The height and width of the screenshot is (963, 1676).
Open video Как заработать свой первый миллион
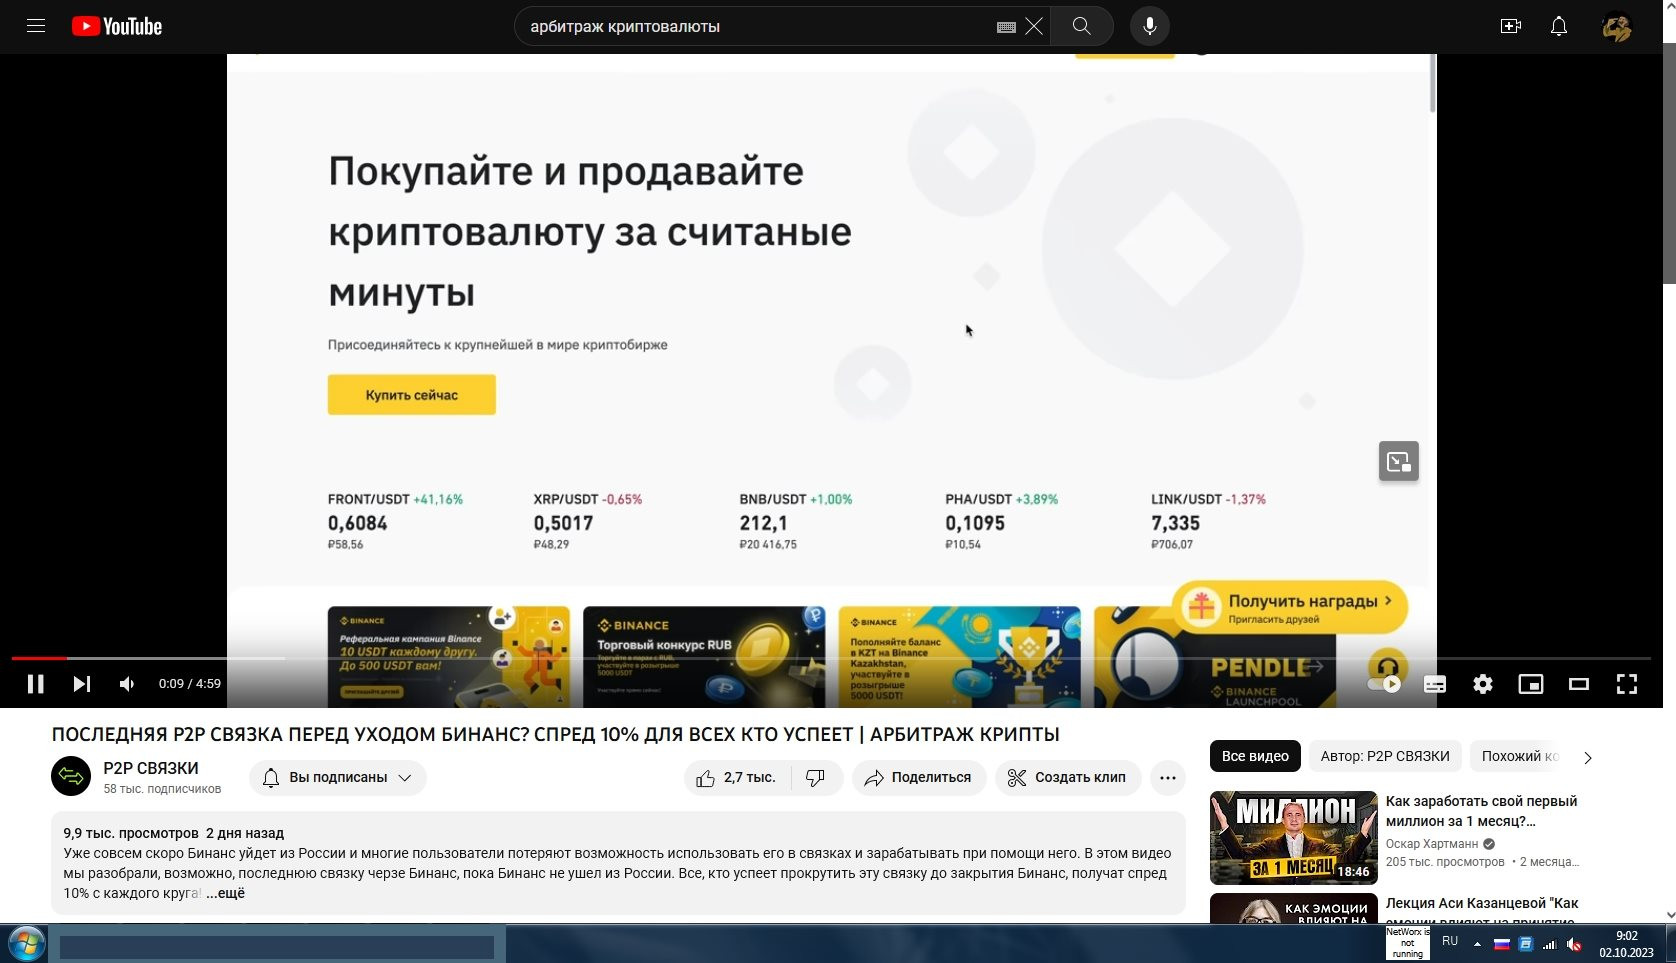click(x=1482, y=811)
